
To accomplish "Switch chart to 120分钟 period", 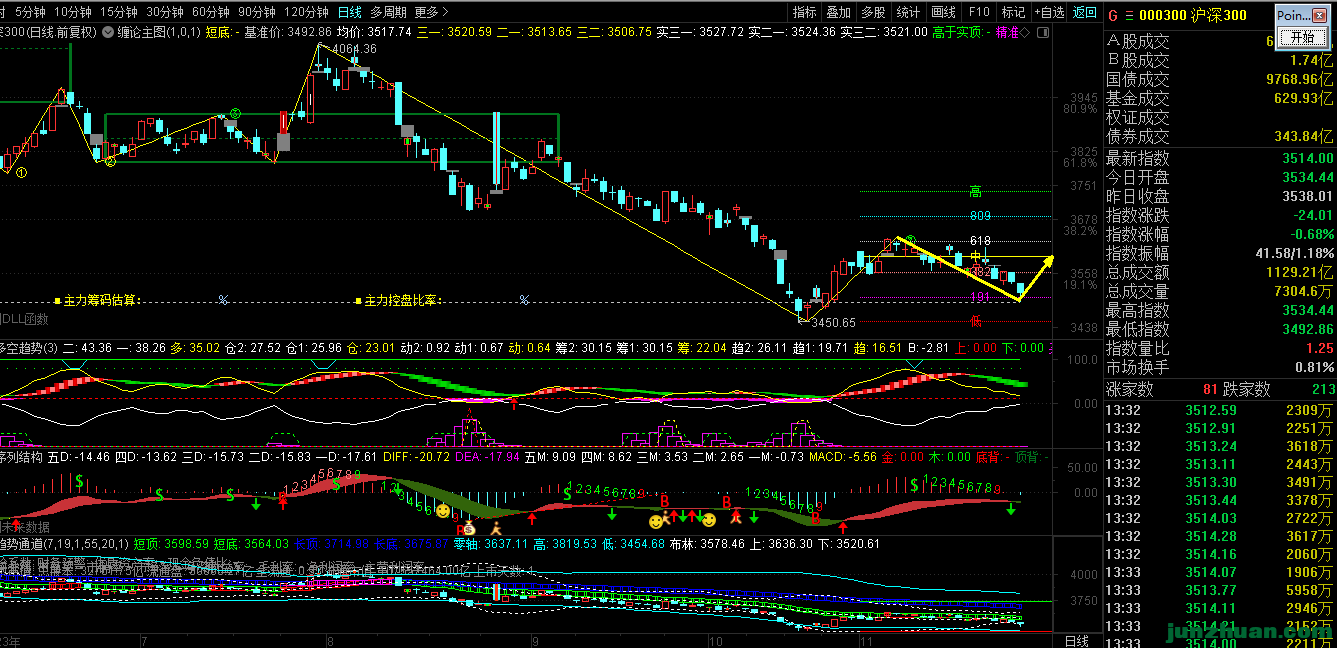I will (x=307, y=12).
